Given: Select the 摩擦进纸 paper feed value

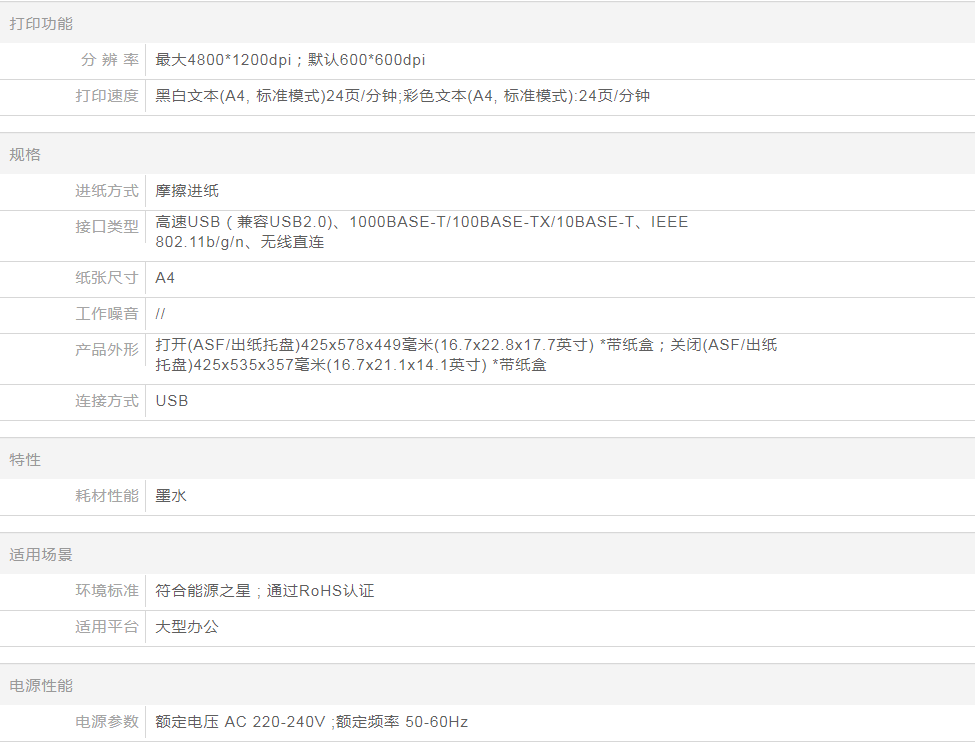Looking at the screenshot, I should (x=187, y=191).
